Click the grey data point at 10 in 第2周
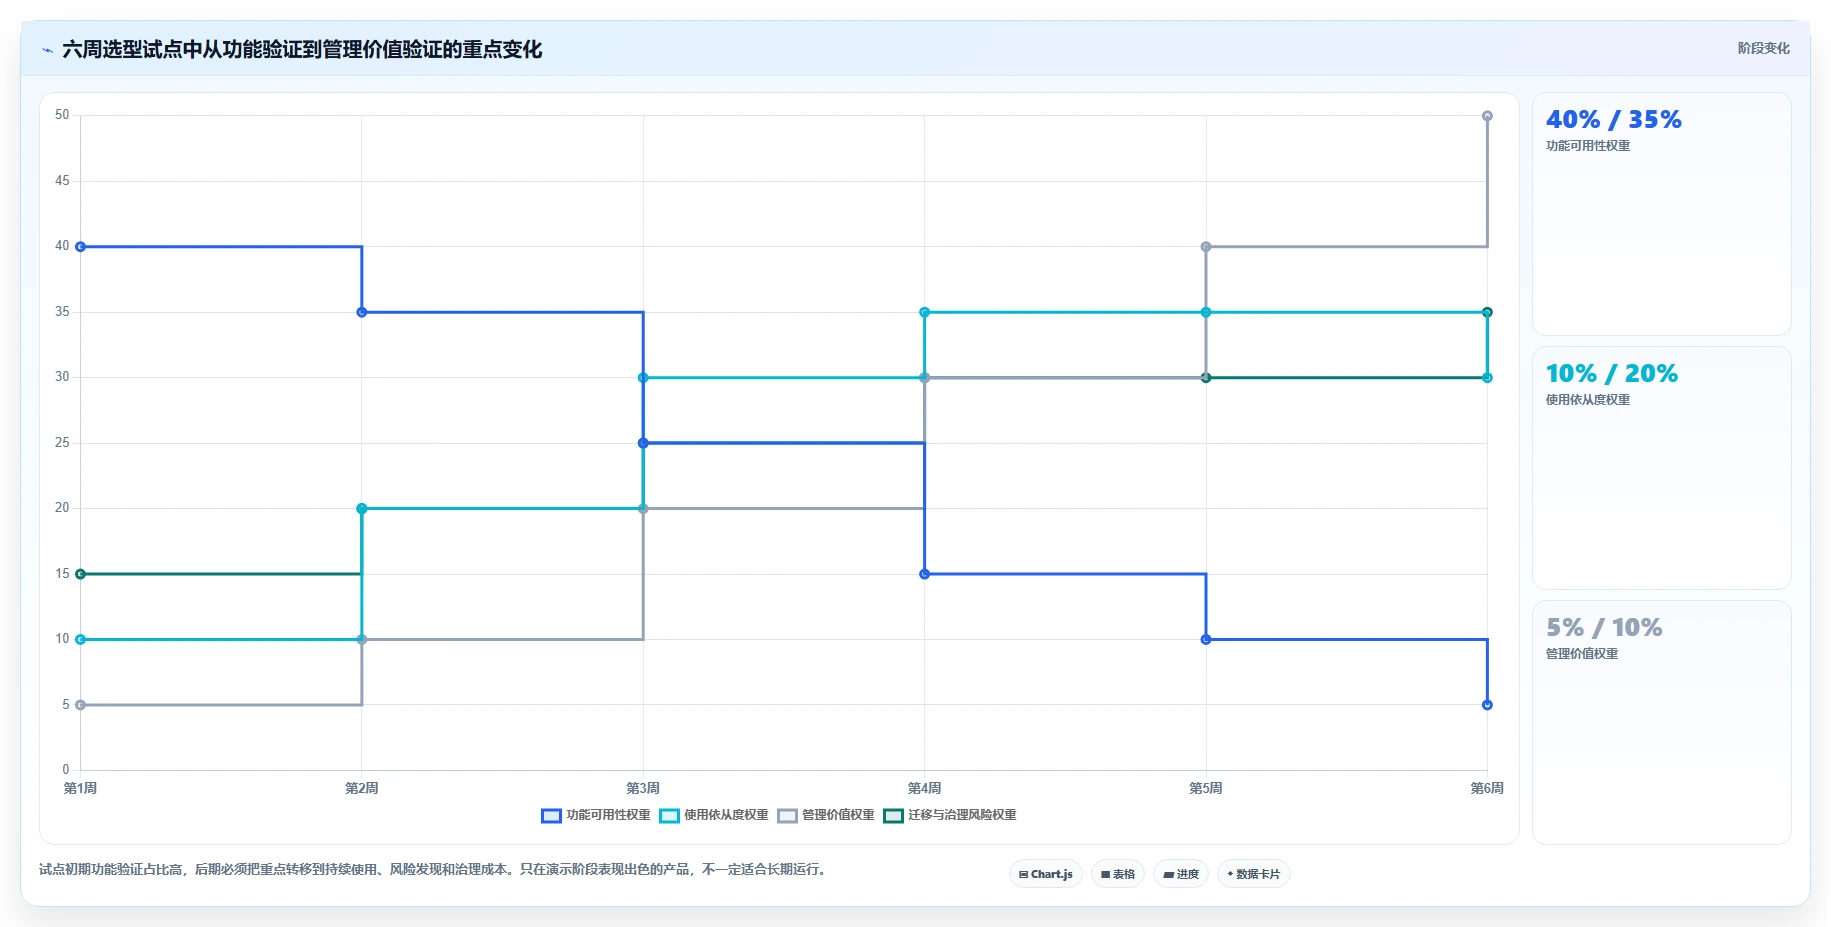1831x927 pixels. (x=362, y=639)
